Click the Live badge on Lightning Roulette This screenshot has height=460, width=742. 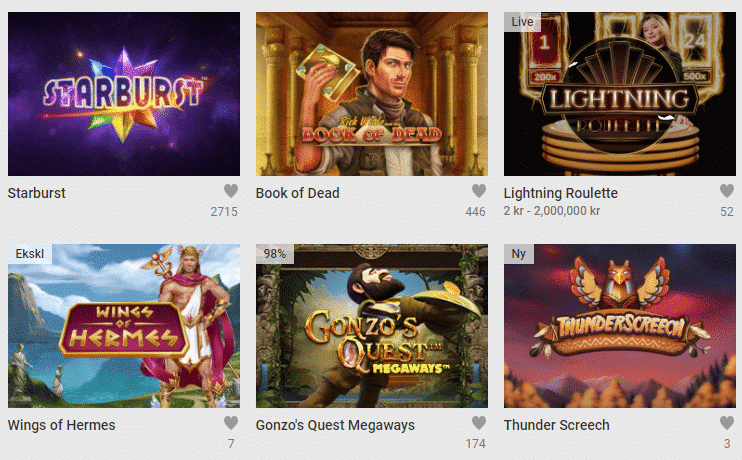pos(522,22)
